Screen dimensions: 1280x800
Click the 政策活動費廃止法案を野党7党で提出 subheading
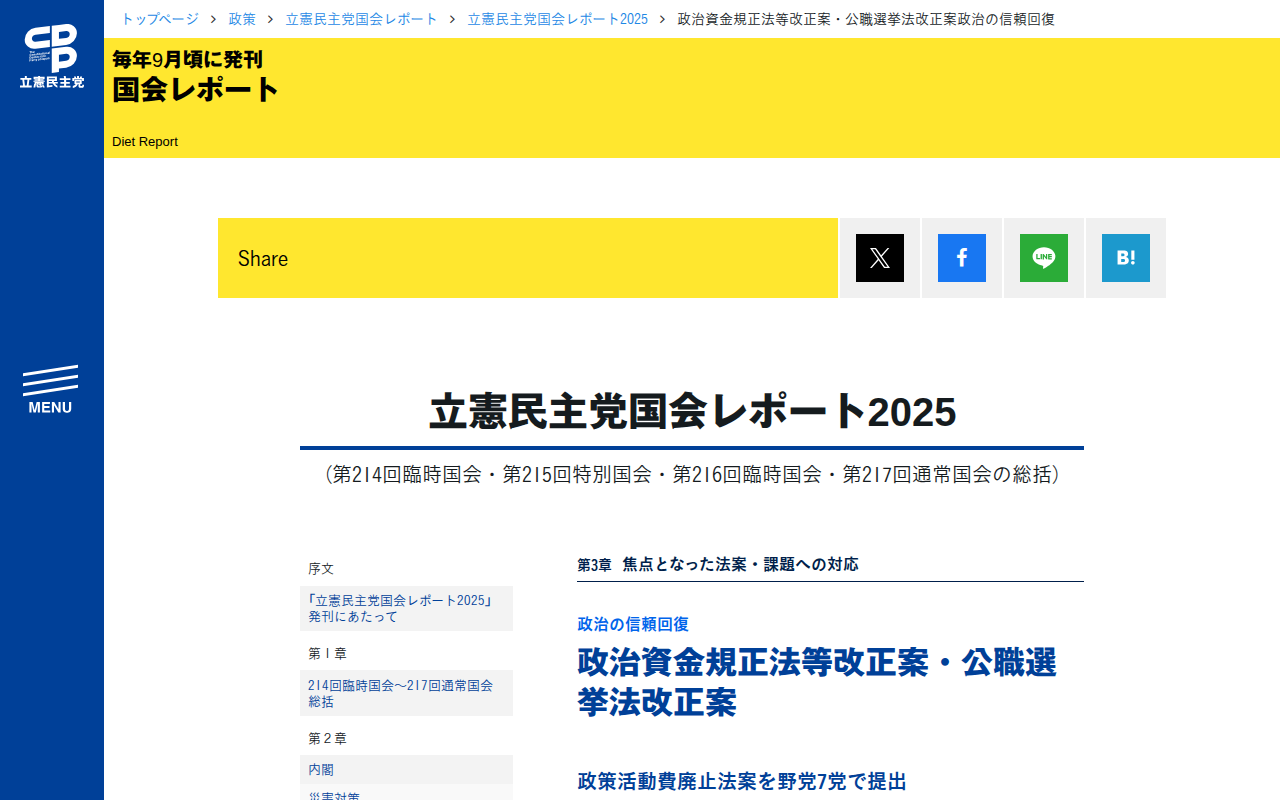click(742, 781)
